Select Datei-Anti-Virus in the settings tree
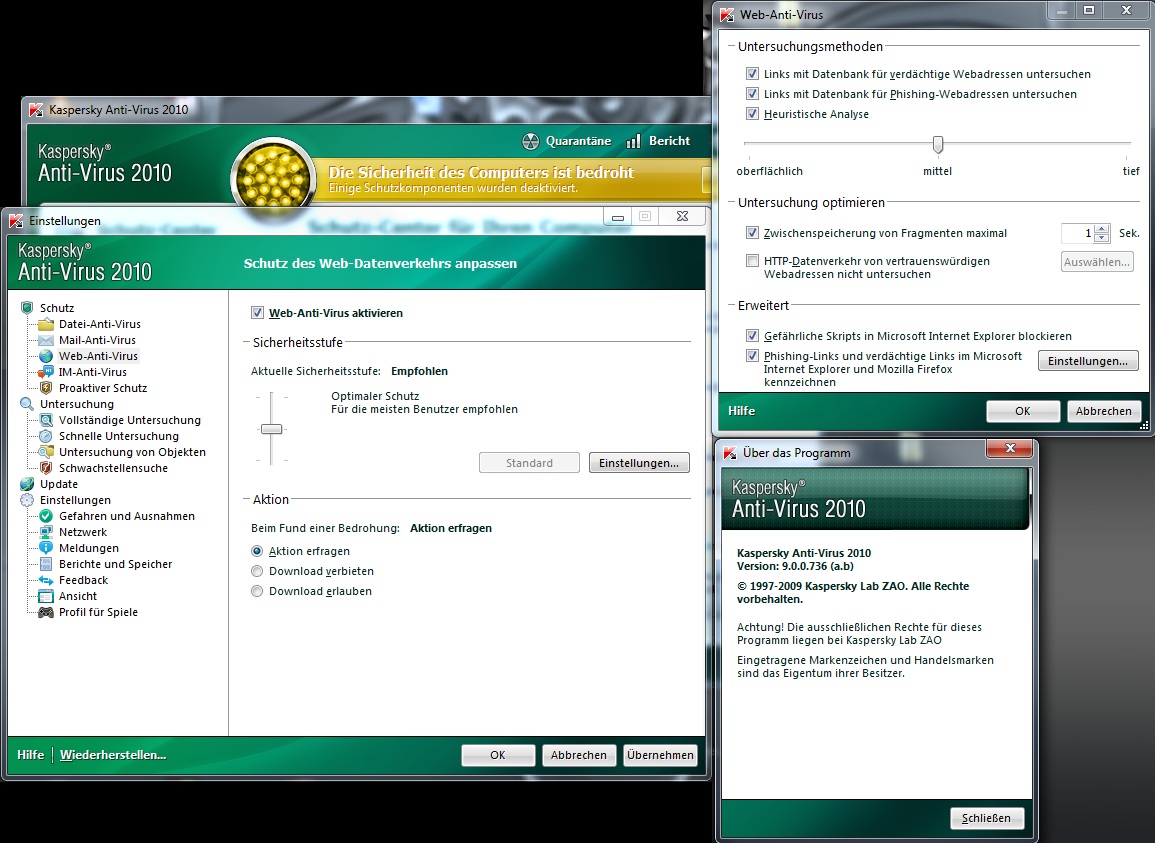The image size is (1155, 843). coord(99,324)
